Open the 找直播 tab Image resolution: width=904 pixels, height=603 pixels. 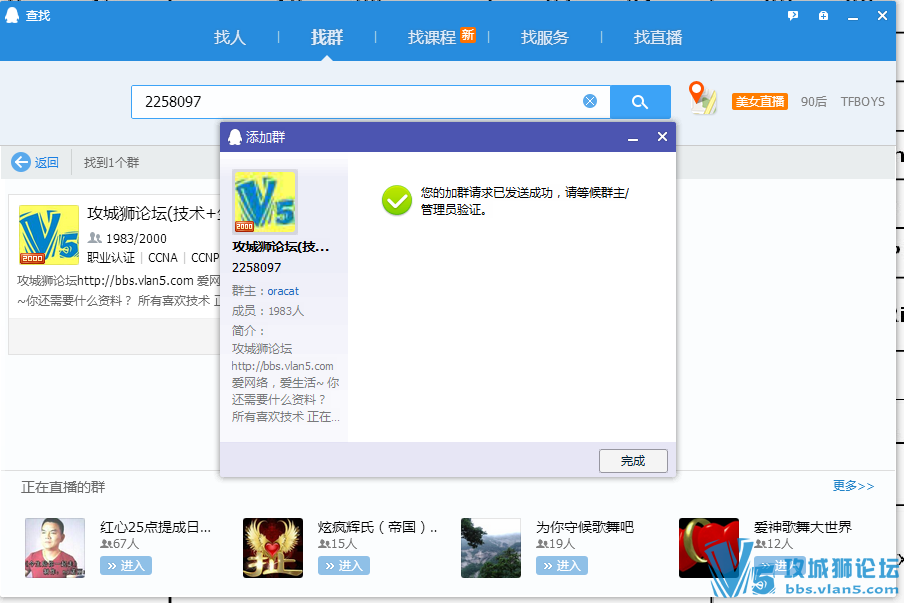(x=658, y=38)
